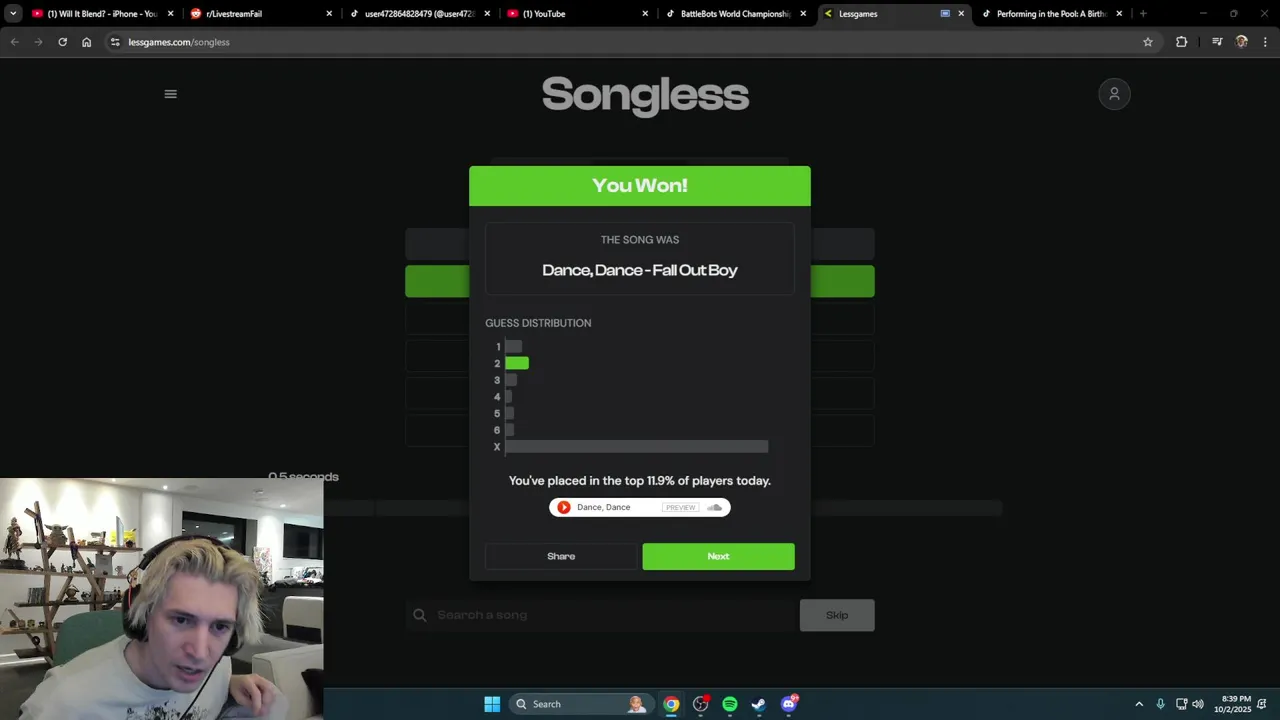Click the browser Home icon

[x=87, y=42]
